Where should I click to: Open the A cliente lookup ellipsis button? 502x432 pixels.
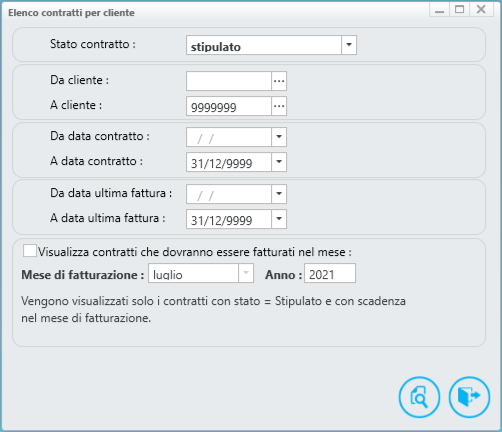pos(279,106)
